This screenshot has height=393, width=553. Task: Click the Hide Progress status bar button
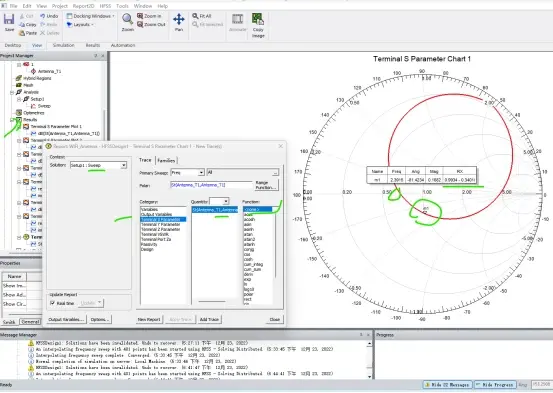pos(495,385)
